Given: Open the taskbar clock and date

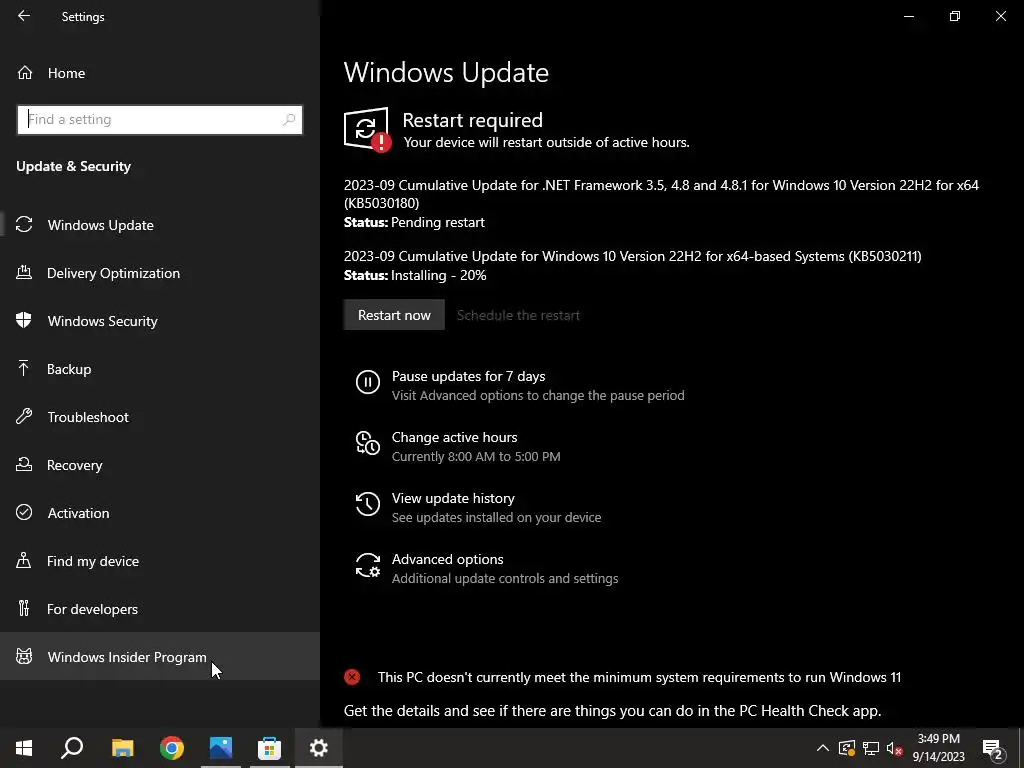Looking at the screenshot, I should (938, 748).
